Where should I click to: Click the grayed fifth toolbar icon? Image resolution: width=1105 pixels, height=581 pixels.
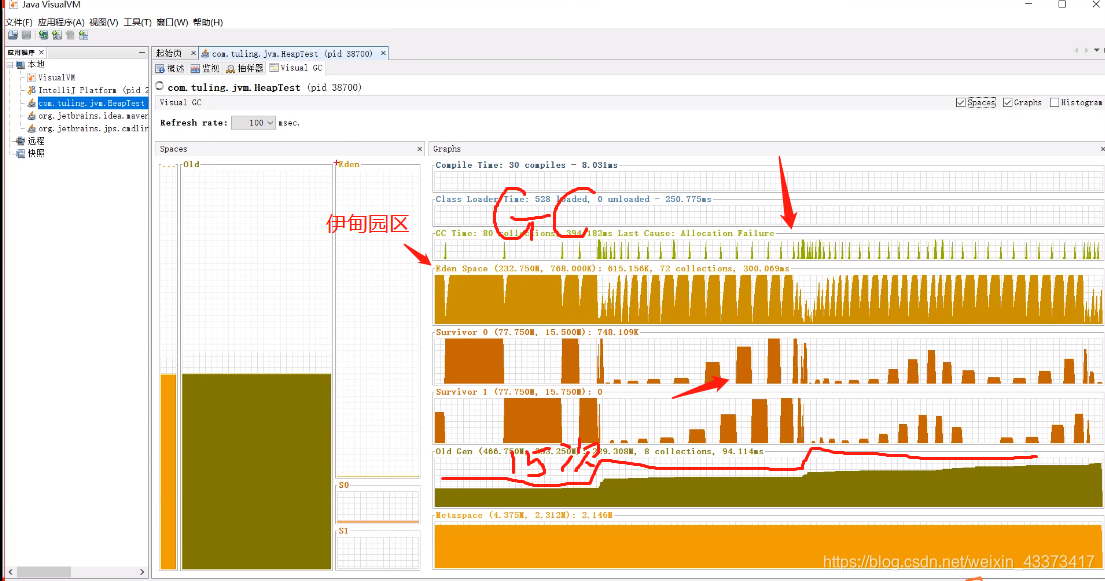click(x=70, y=35)
